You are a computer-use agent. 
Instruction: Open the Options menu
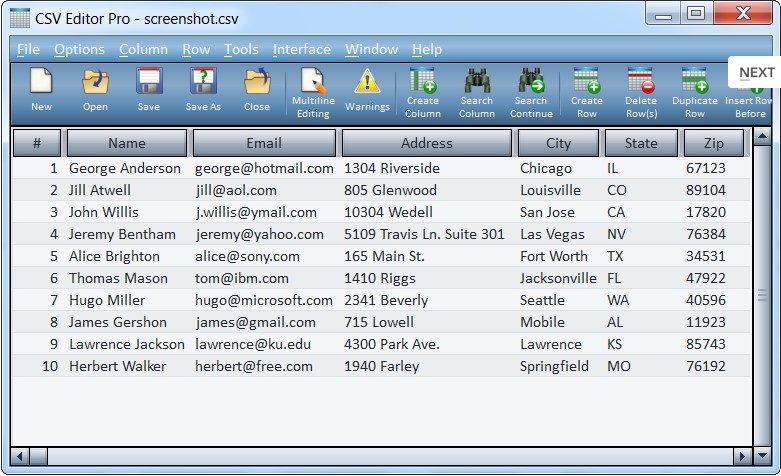click(x=79, y=49)
